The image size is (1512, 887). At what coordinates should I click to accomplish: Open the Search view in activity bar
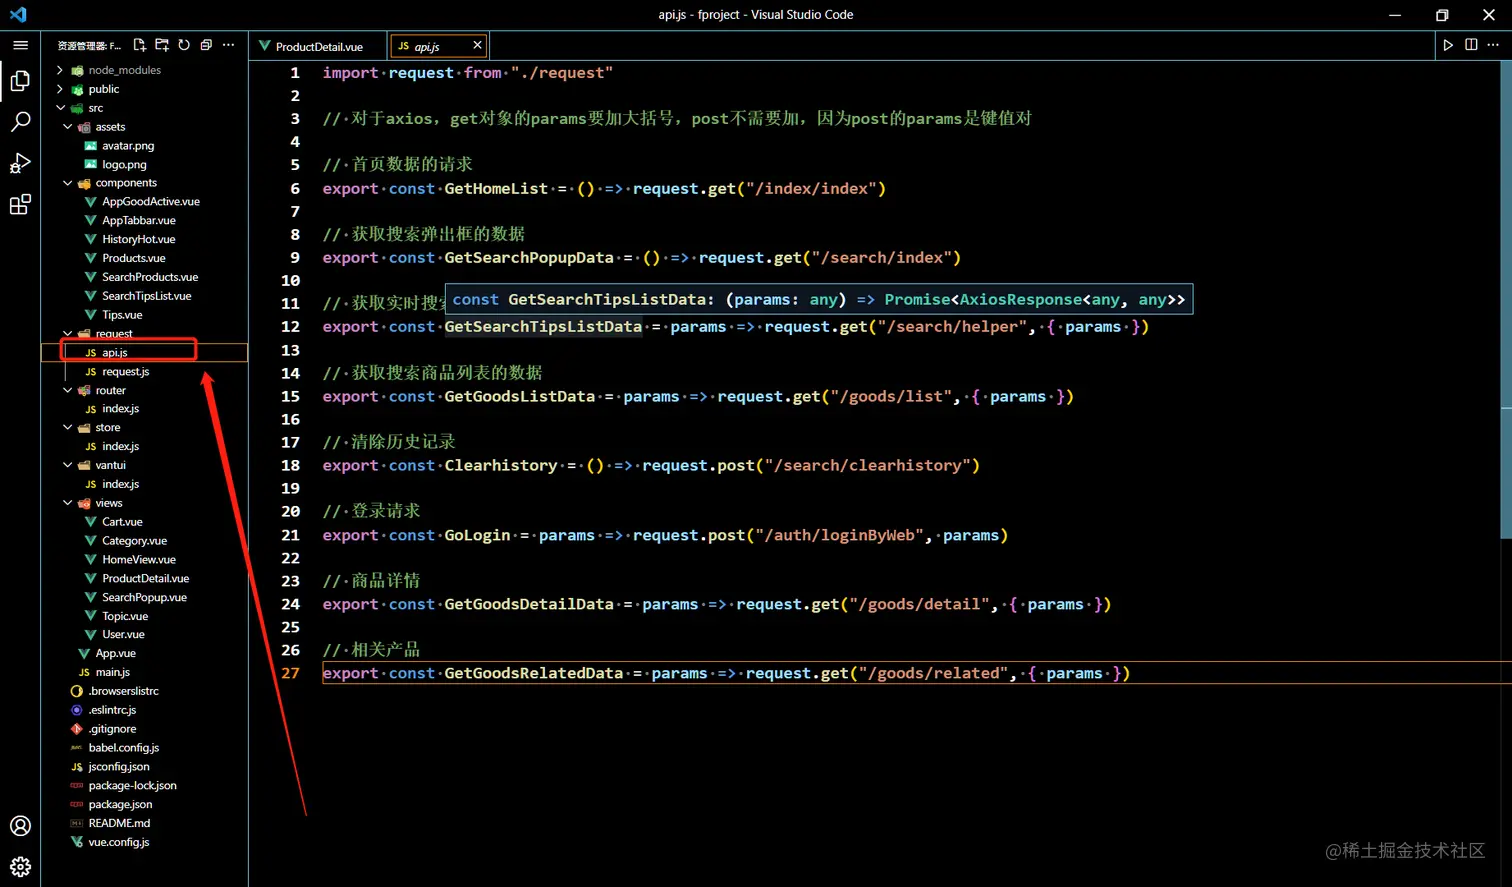(20, 122)
